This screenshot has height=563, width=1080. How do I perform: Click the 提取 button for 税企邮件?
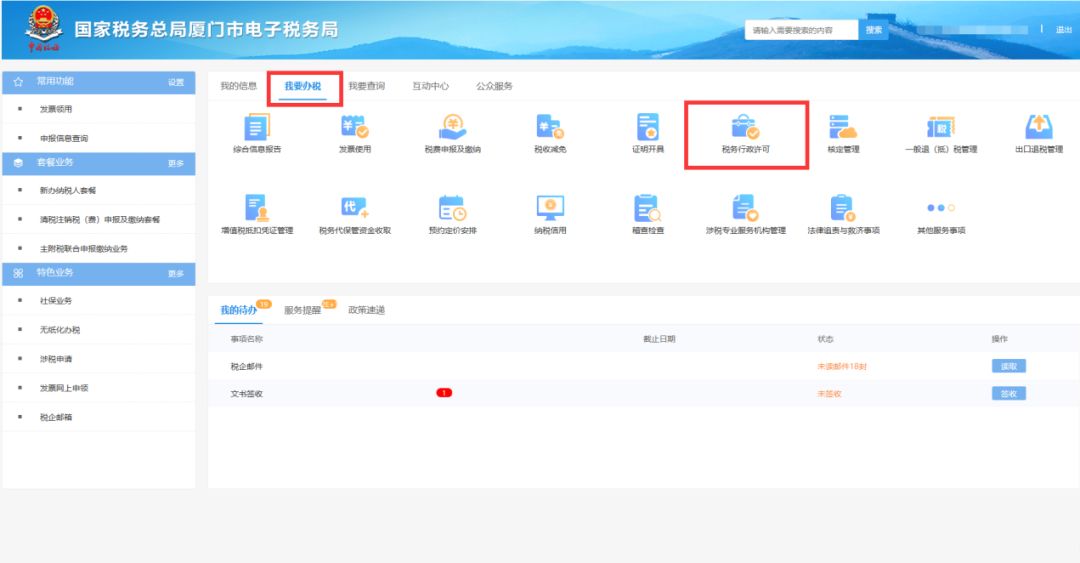(1008, 366)
